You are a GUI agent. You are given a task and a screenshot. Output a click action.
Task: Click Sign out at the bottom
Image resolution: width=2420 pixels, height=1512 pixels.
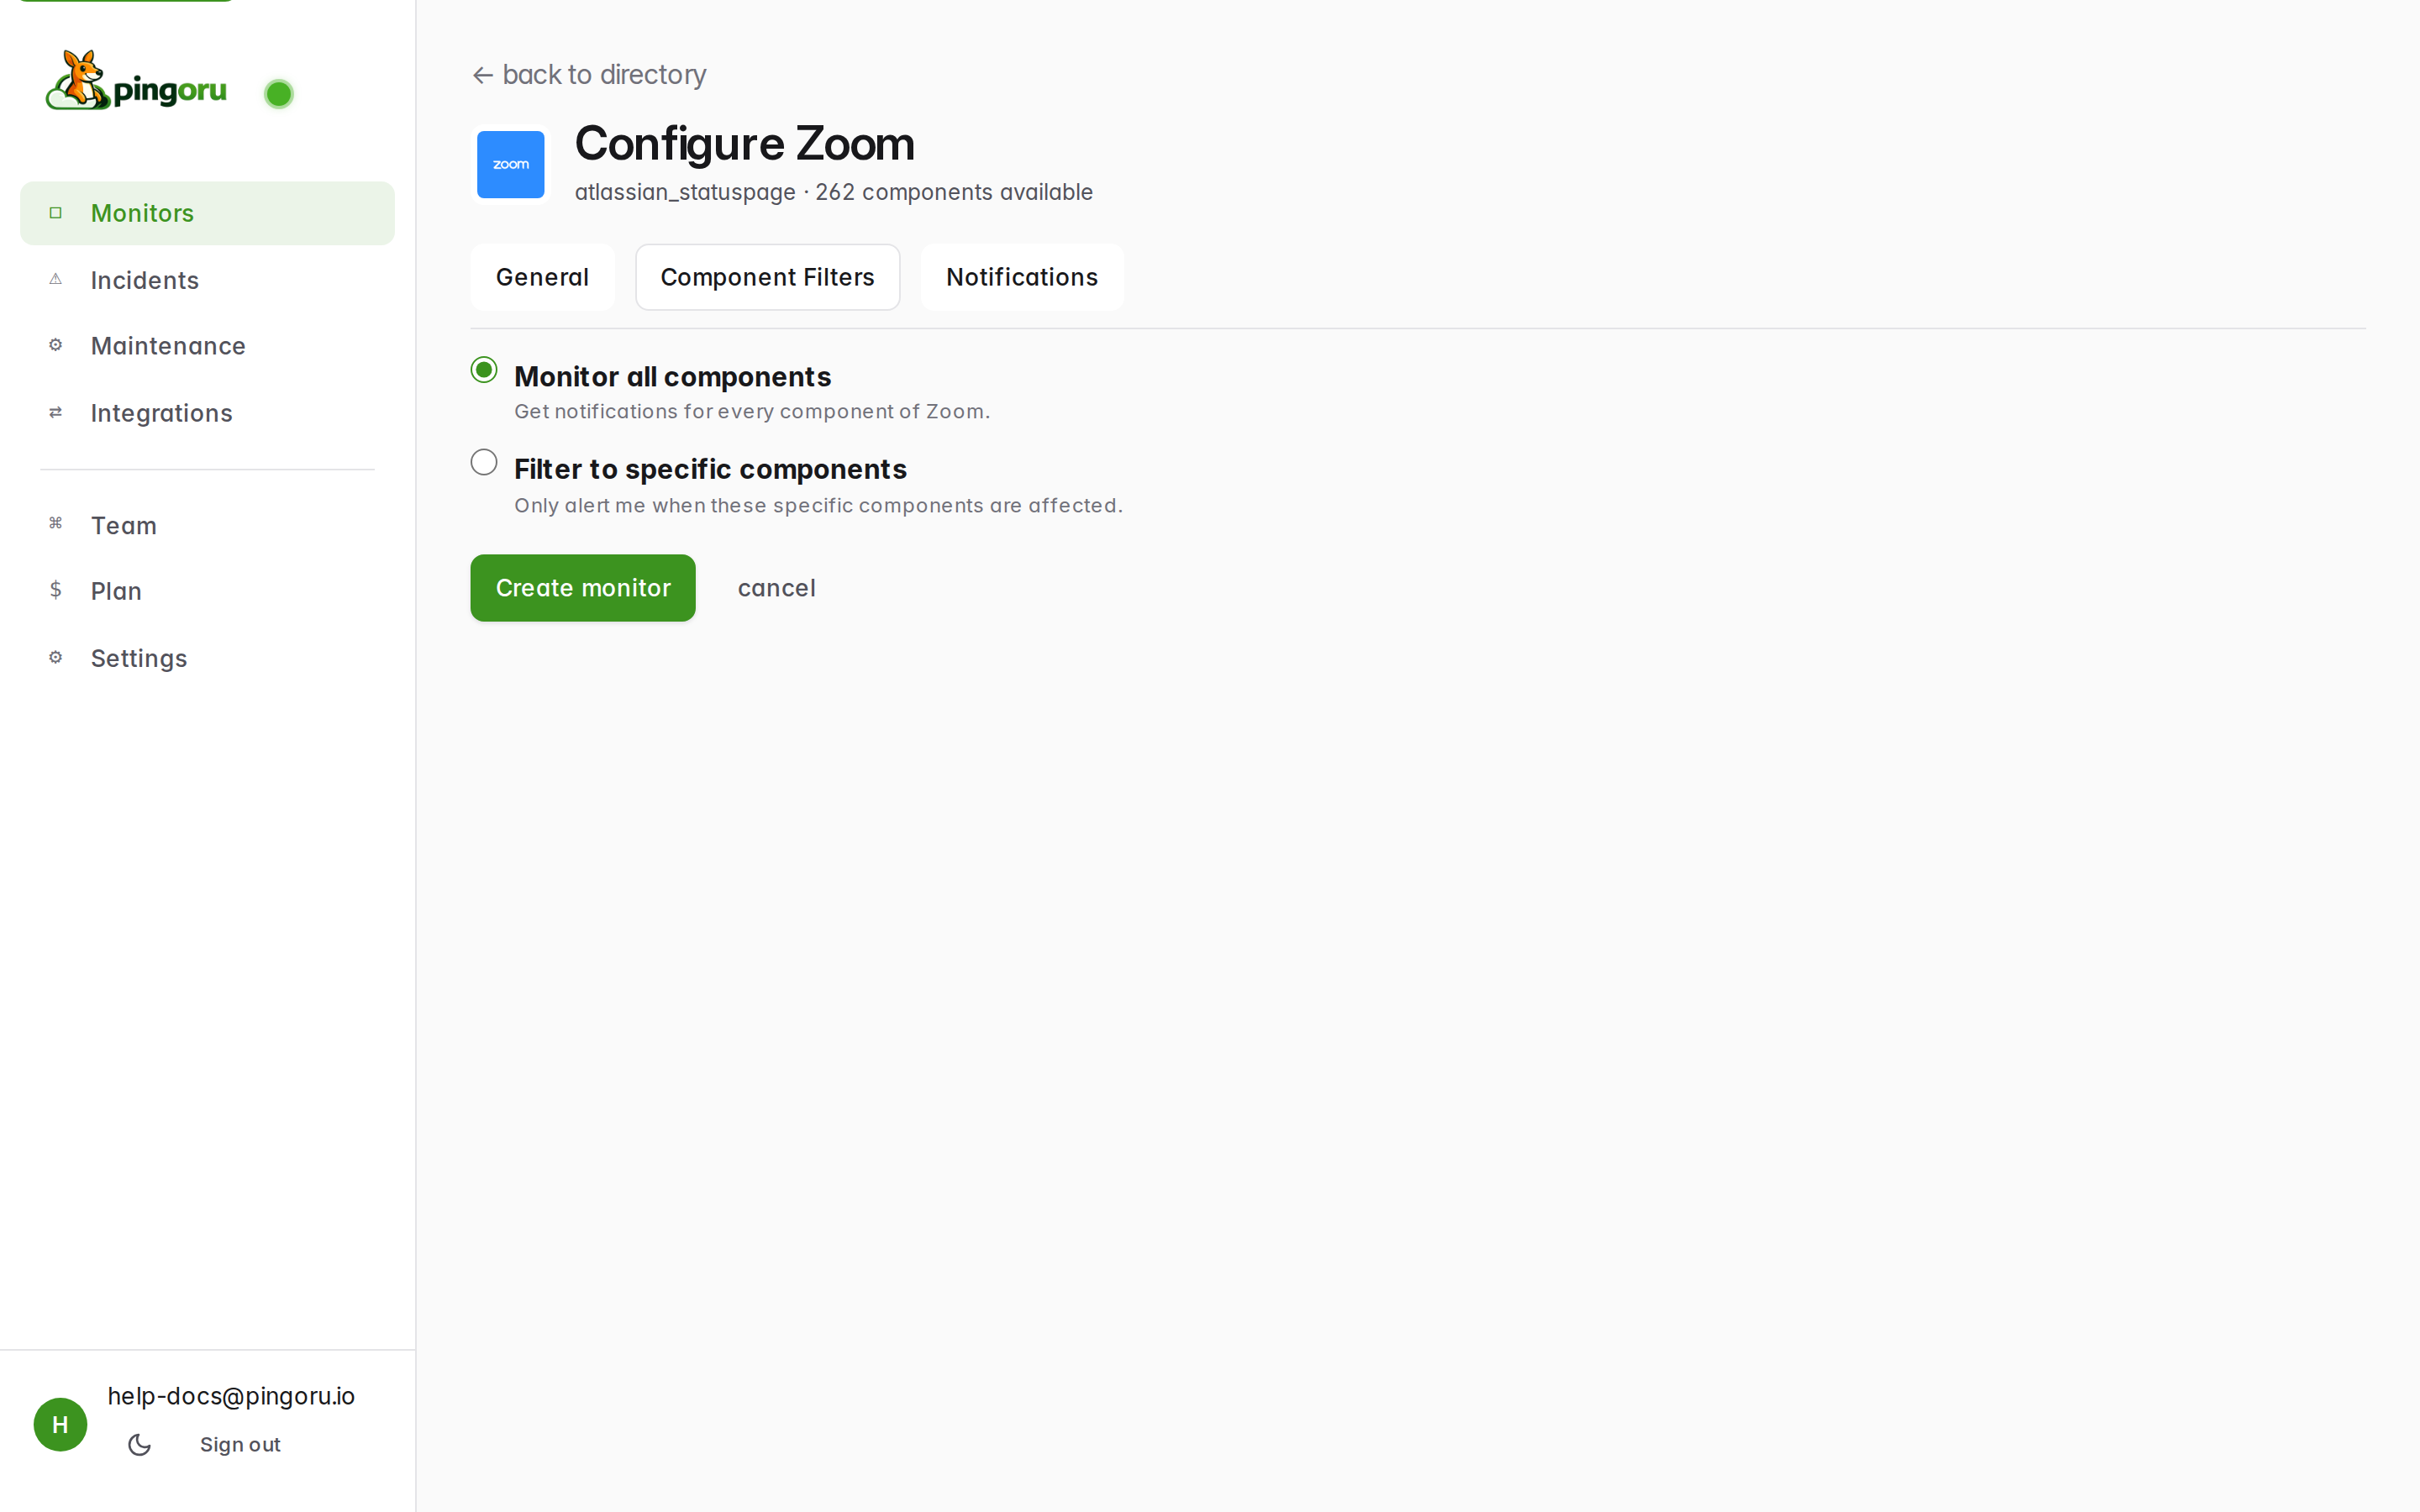click(x=239, y=1444)
